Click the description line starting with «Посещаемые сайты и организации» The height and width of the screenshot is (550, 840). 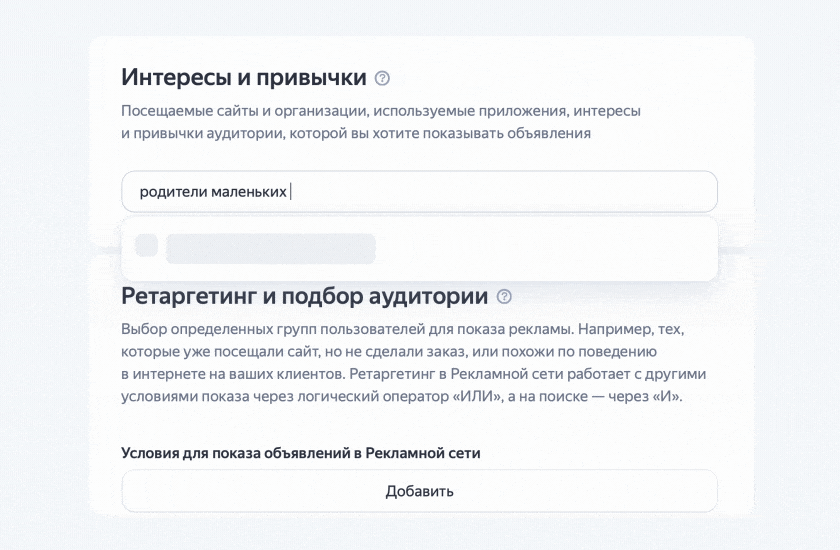pos(380,112)
